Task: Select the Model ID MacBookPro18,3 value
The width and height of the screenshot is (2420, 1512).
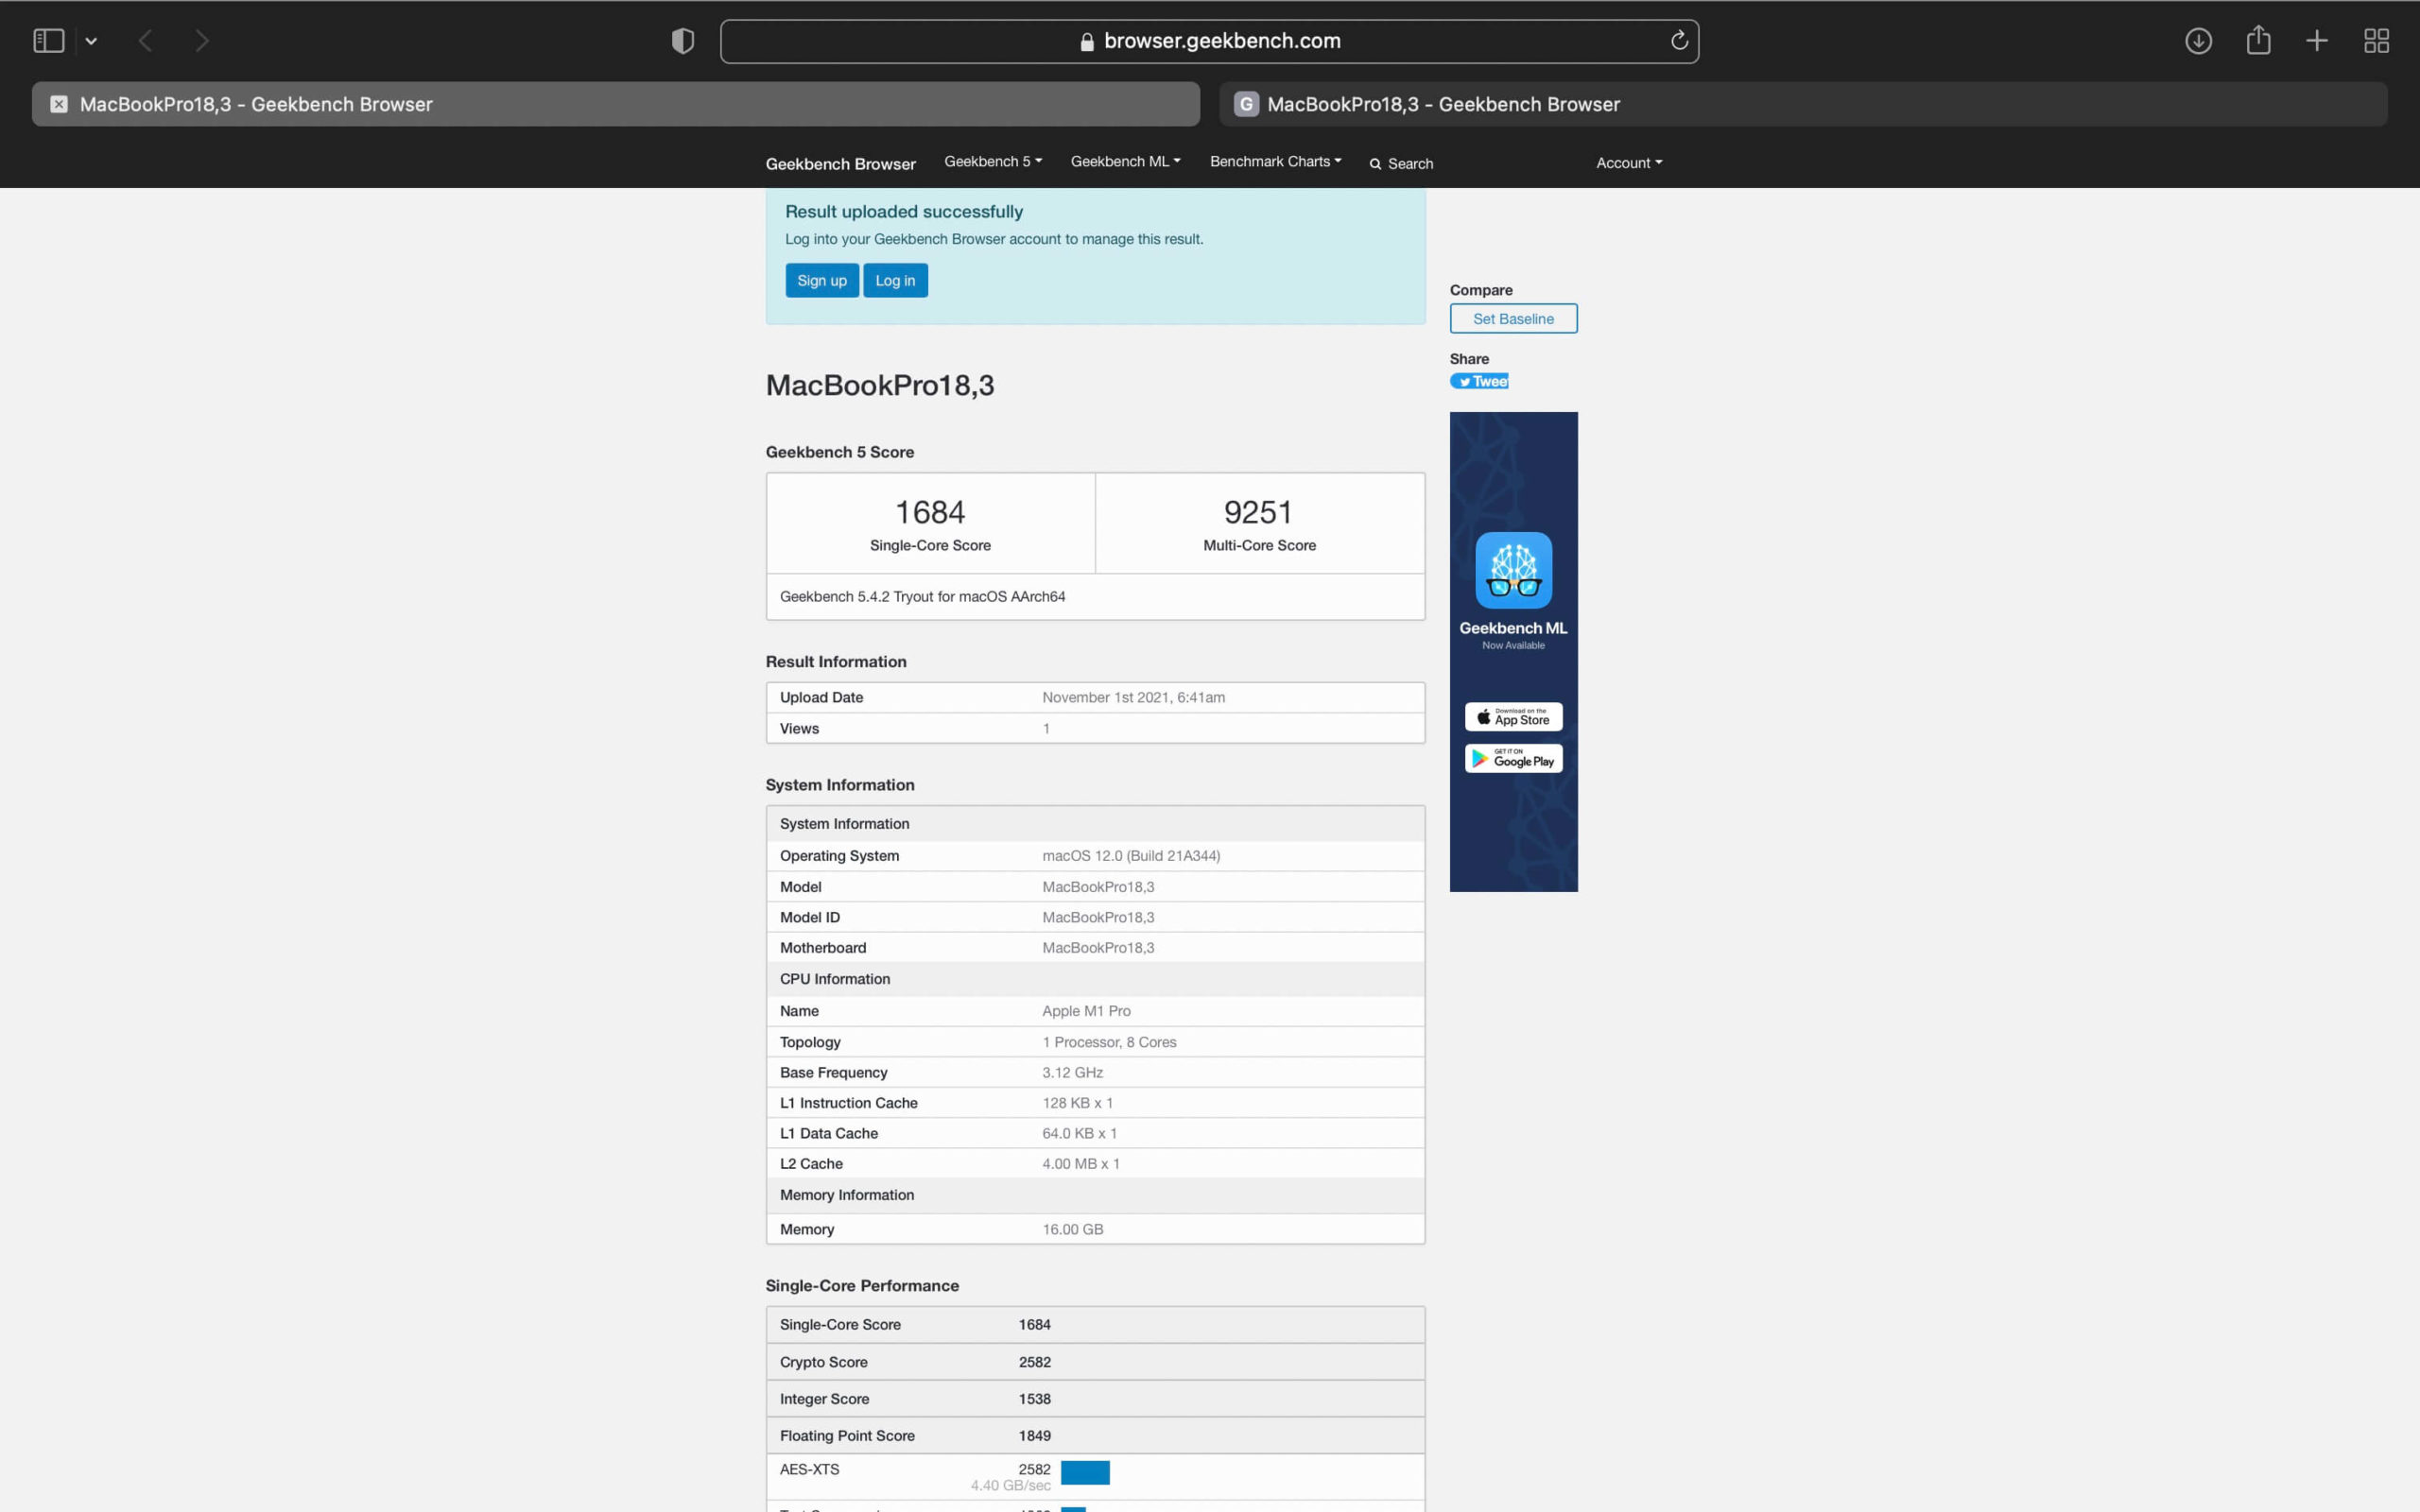Action: (1097, 918)
